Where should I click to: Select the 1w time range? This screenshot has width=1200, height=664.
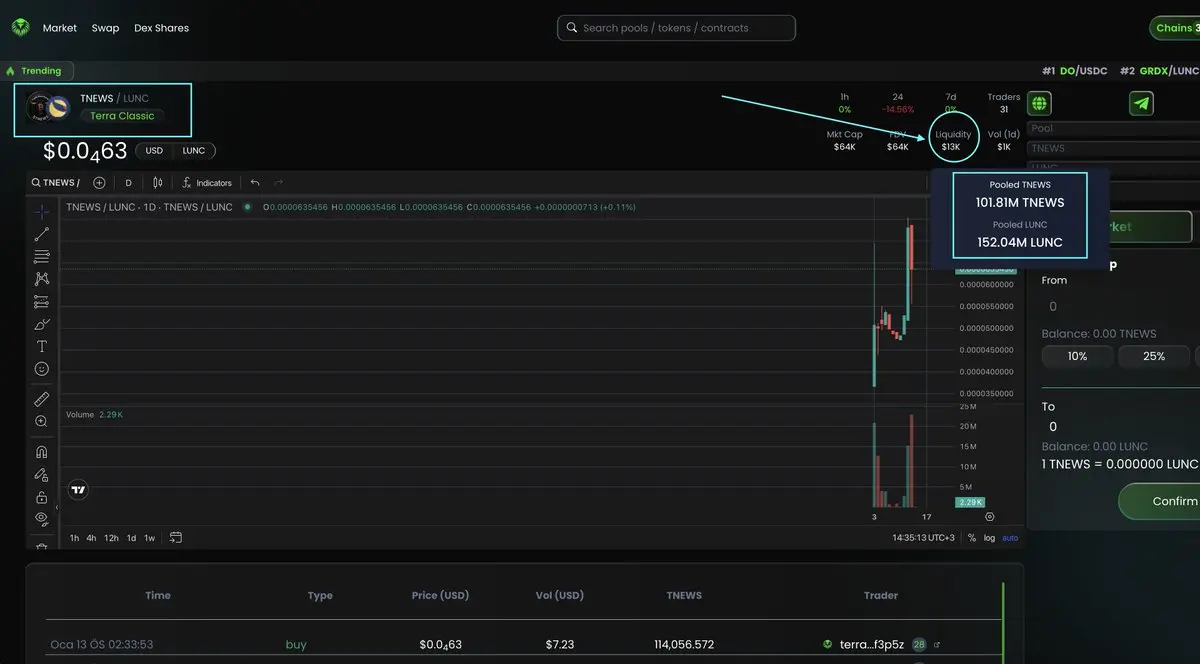(150, 538)
